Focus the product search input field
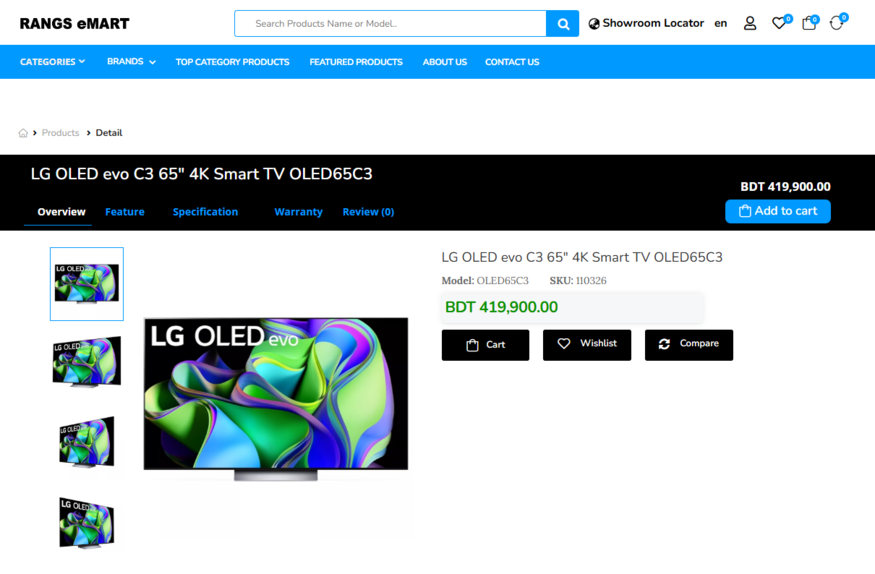Viewport: 875px width, 574px height. point(390,23)
